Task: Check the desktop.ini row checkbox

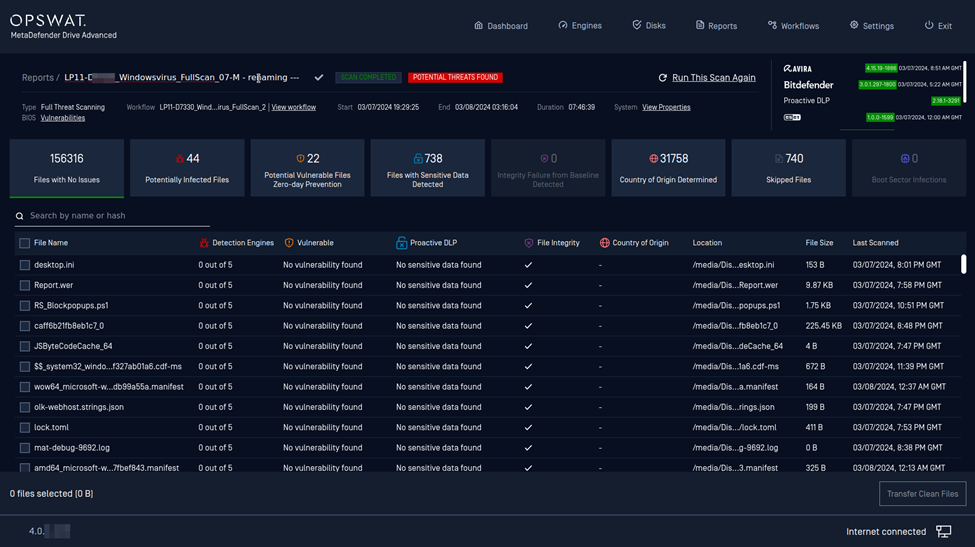Action: coord(24,265)
